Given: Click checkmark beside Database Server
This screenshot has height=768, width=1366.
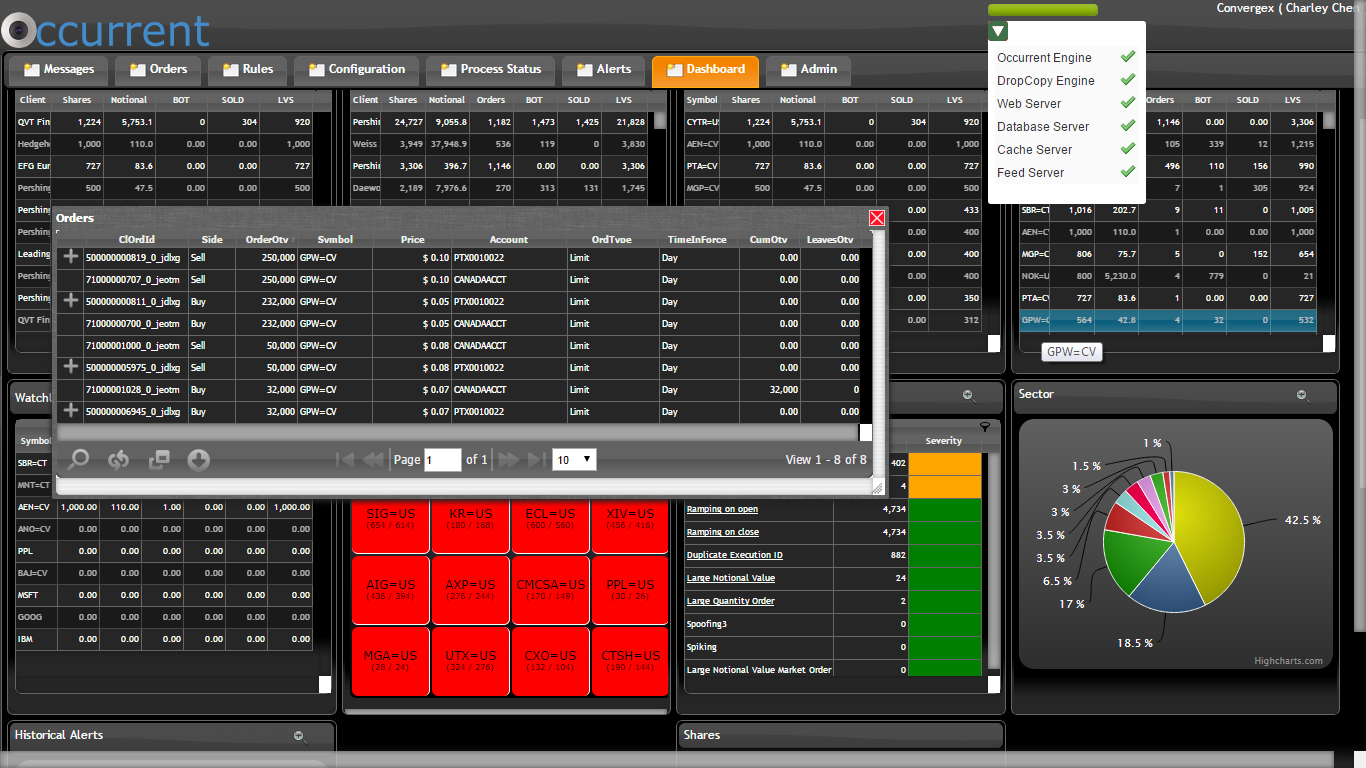Looking at the screenshot, I should (1128, 126).
